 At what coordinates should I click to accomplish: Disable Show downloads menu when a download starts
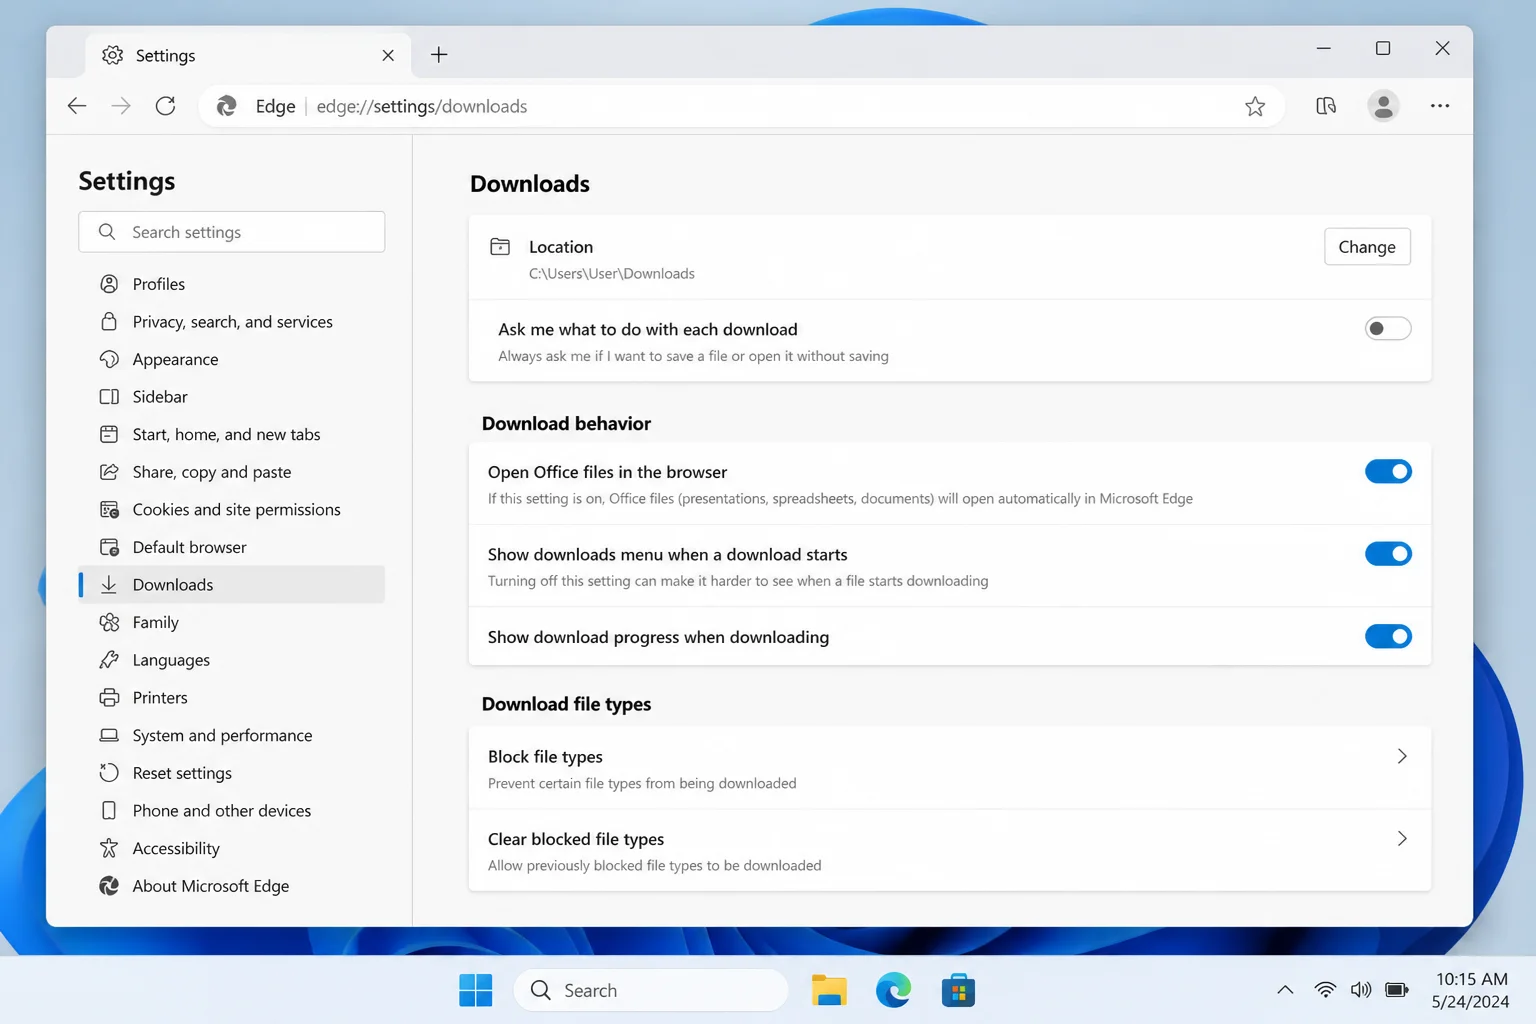click(1388, 554)
